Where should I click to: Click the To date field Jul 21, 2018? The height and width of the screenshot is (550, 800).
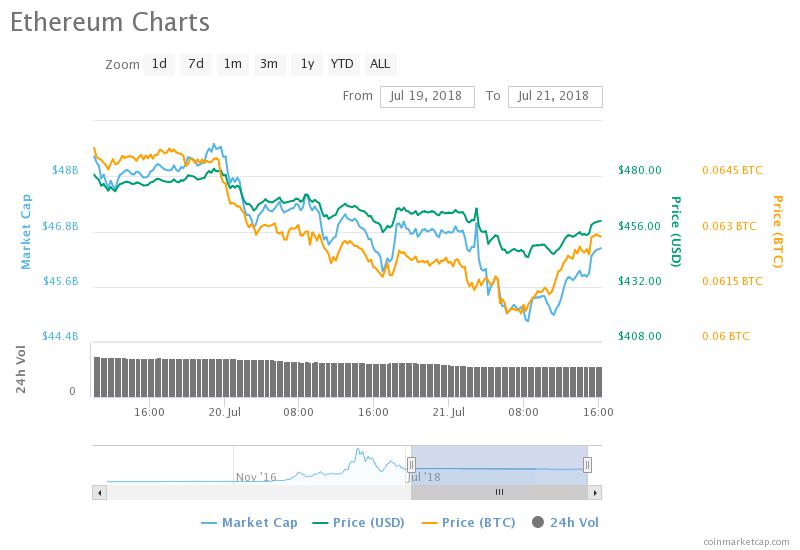tap(555, 96)
